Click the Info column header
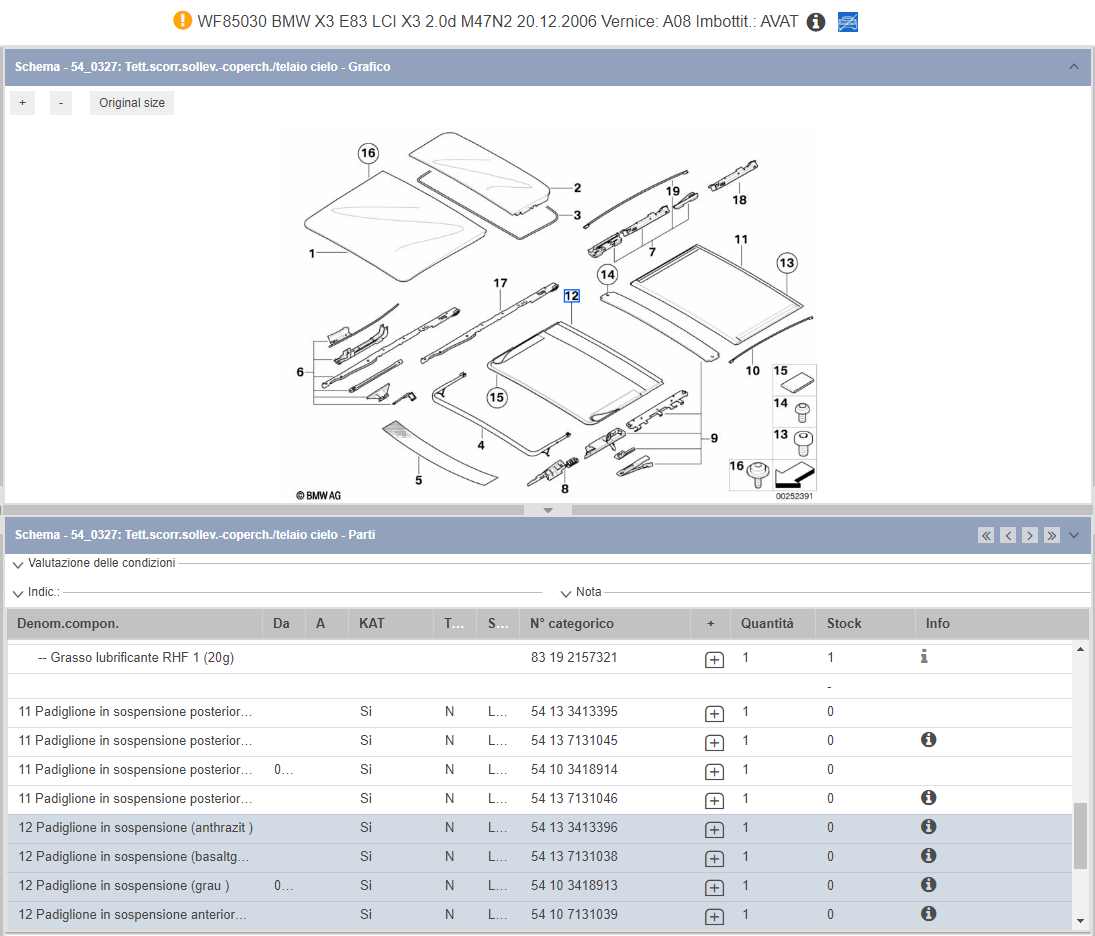The height and width of the screenshot is (936, 1095). pyautogui.click(x=1002, y=623)
